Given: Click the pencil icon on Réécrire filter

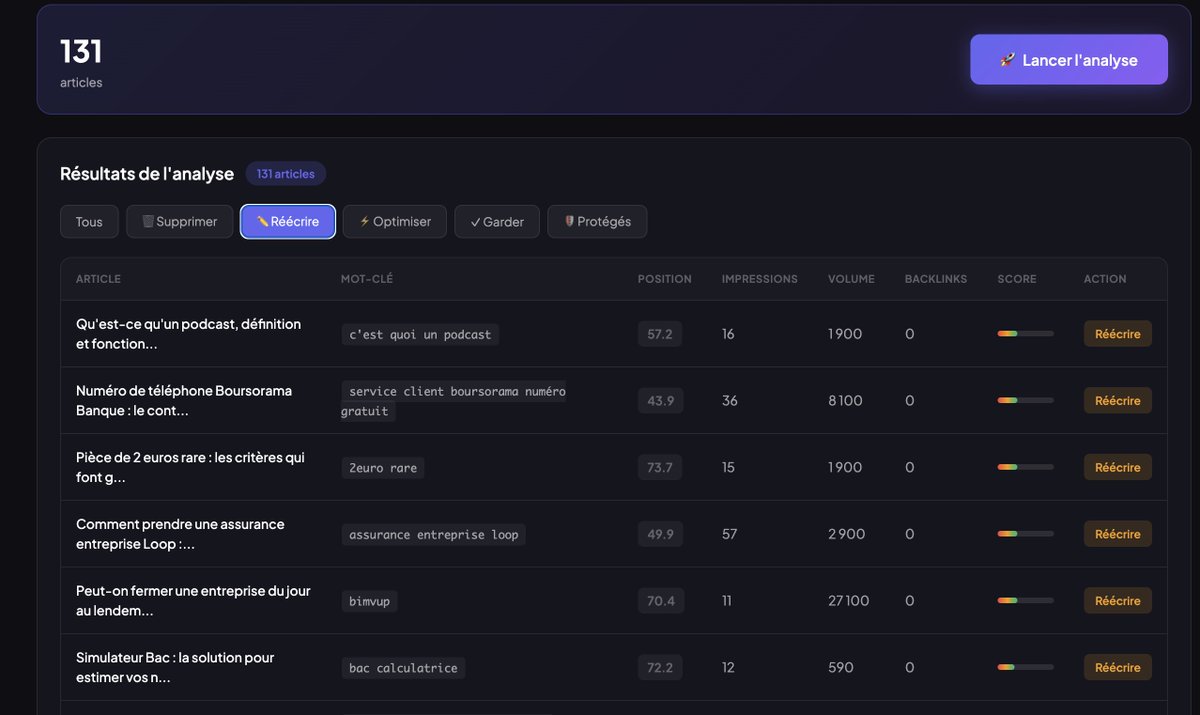Looking at the screenshot, I should coord(262,222).
